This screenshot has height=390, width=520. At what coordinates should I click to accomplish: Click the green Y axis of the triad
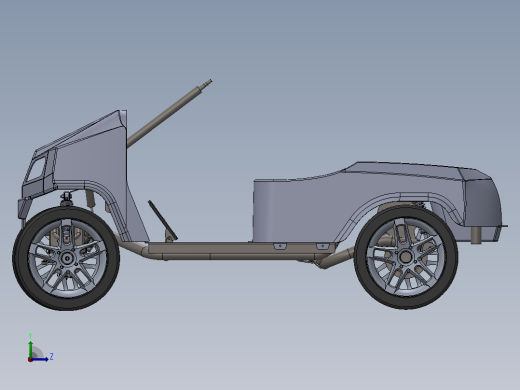(x=31, y=349)
